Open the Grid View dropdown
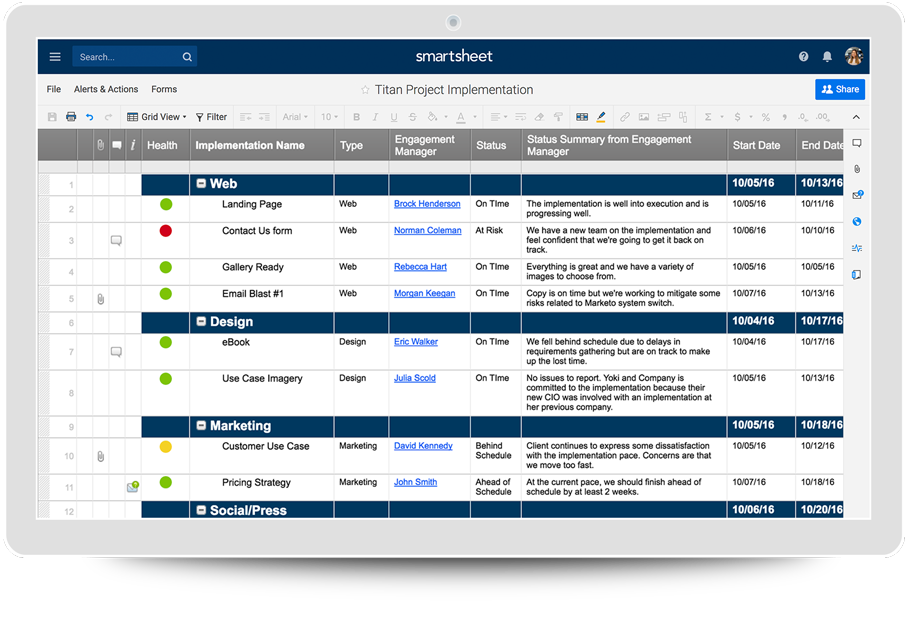The image size is (908, 640). coord(156,117)
